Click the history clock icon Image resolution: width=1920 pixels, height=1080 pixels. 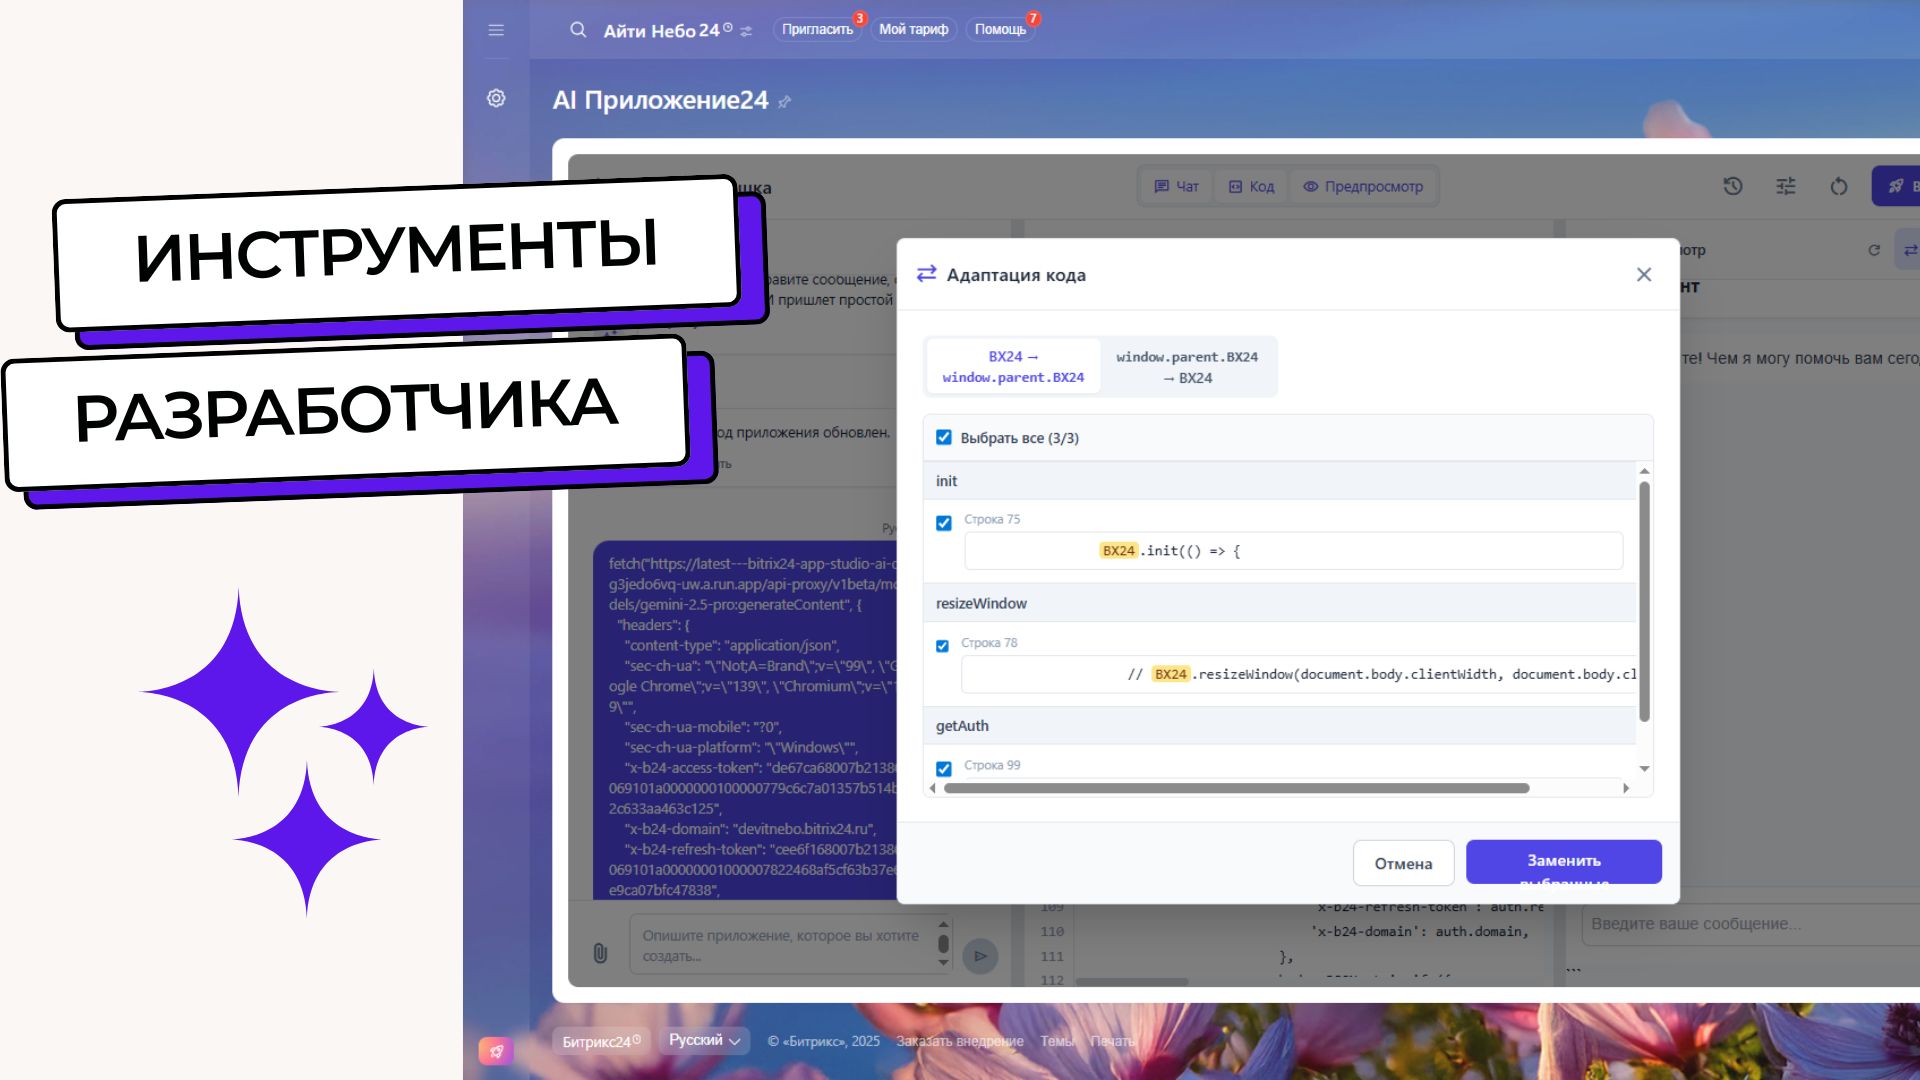(x=1733, y=186)
